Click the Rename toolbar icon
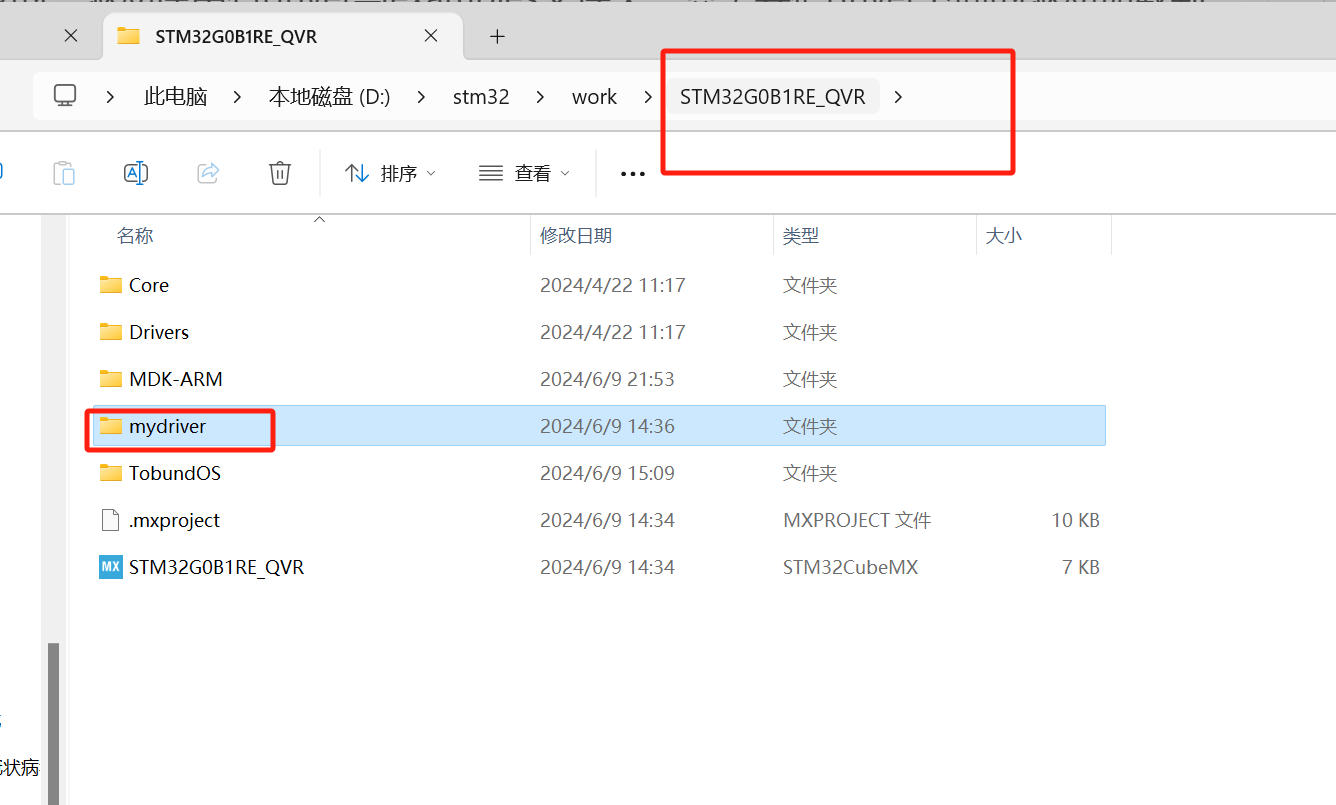The width and height of the screenshot is (1336, 805). [136, 173]
